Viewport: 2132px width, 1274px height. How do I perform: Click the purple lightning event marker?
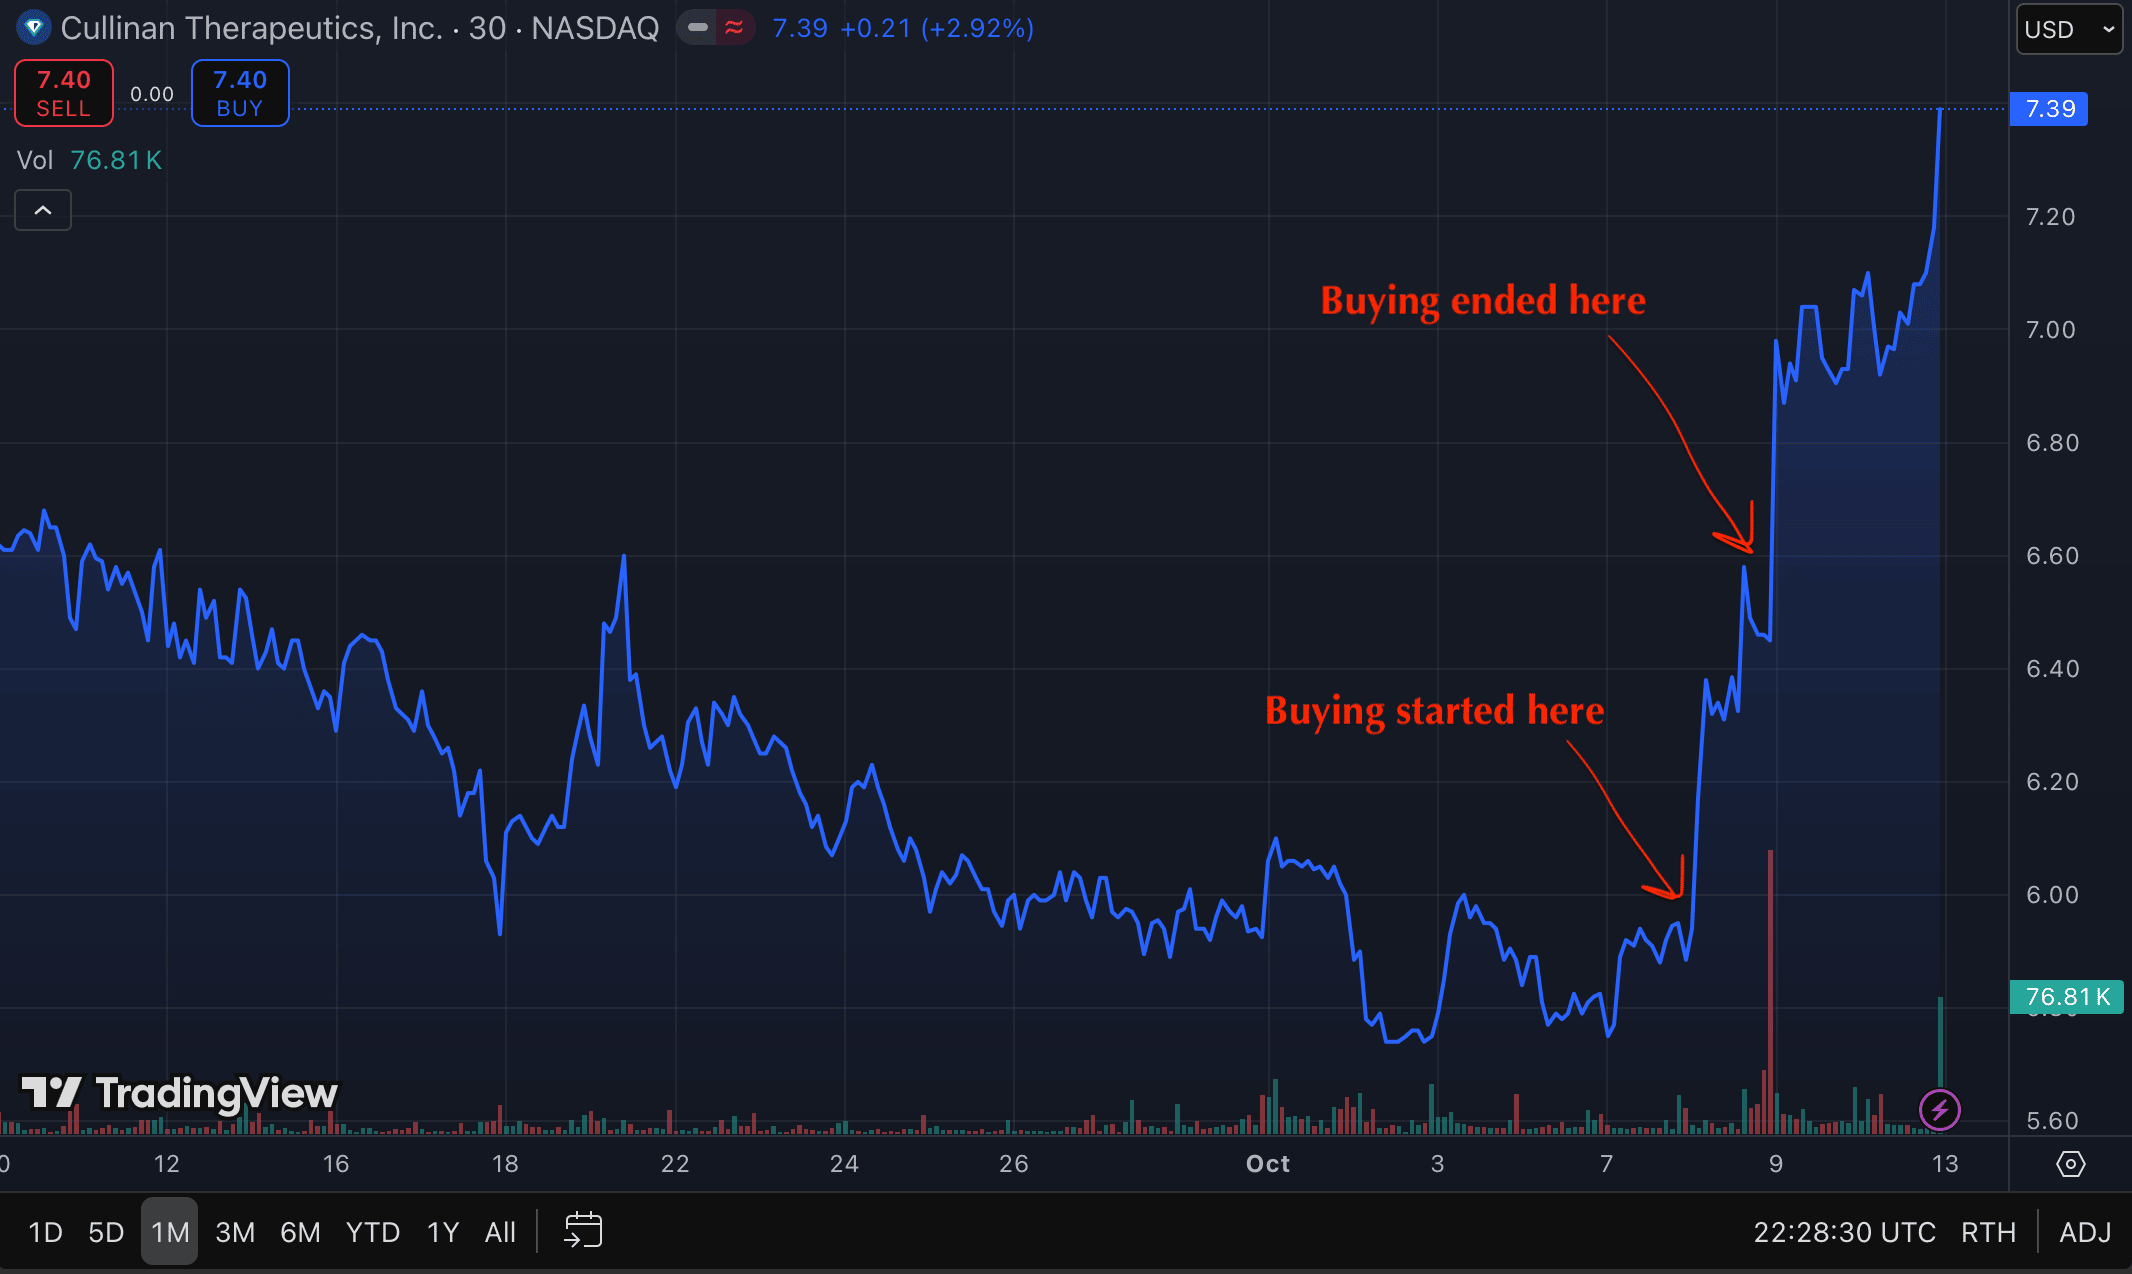(x=1939, y=1109)
